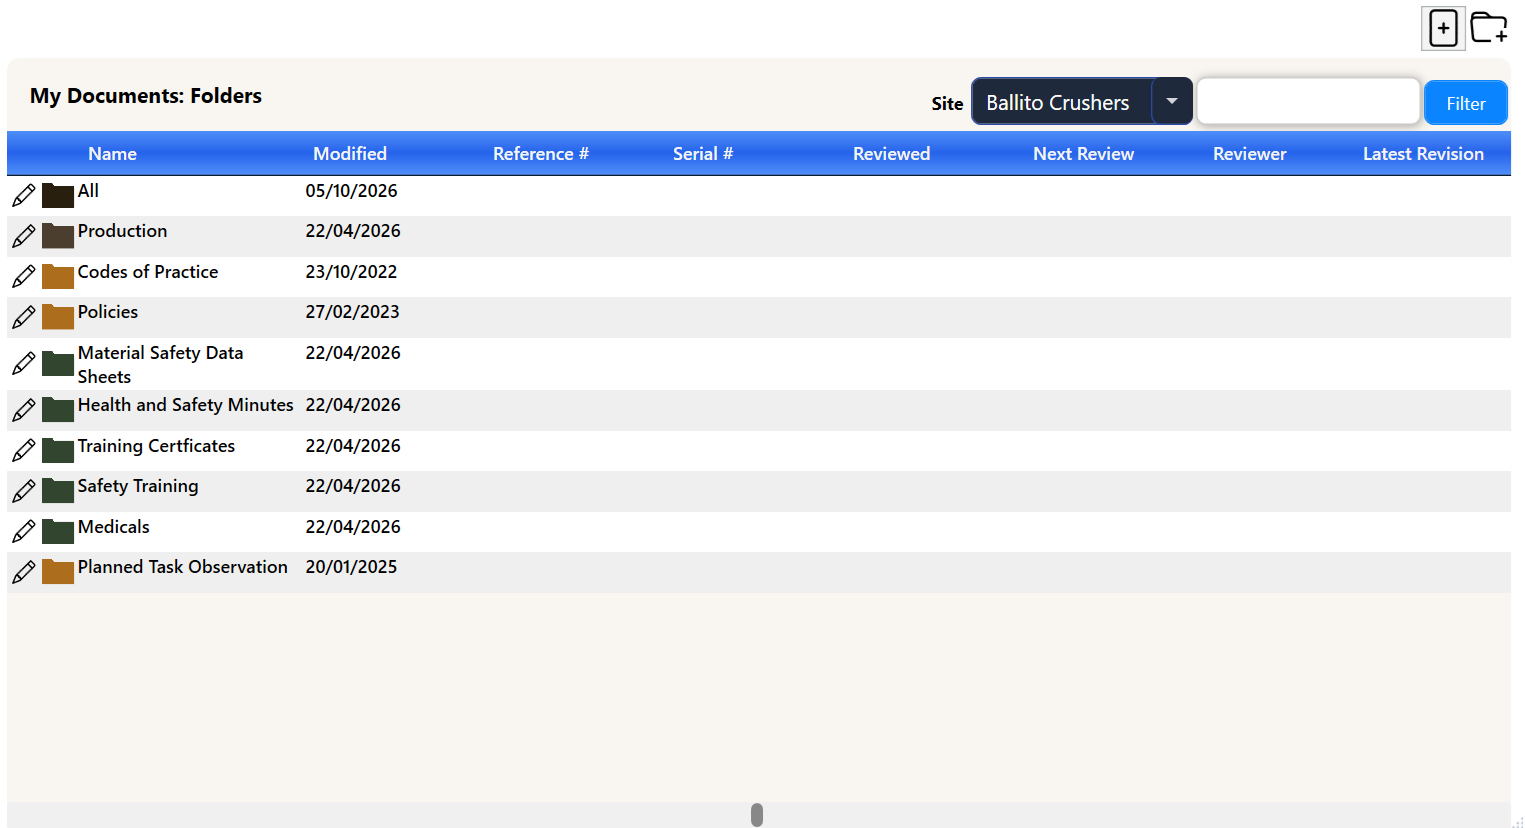The height and width of the screenshot is (828, 1525).
Task: Open the Codes of Practice folder icon
Action: pos(58,276)
